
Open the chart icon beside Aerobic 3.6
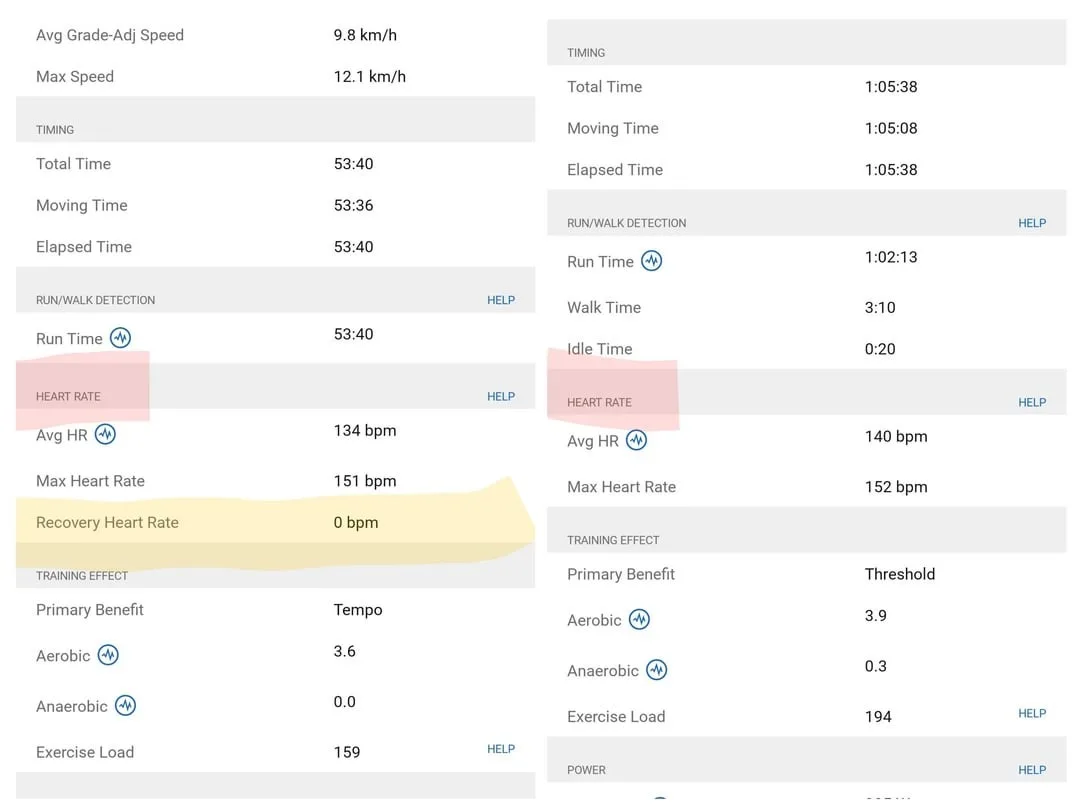click(x=108, y=655)
